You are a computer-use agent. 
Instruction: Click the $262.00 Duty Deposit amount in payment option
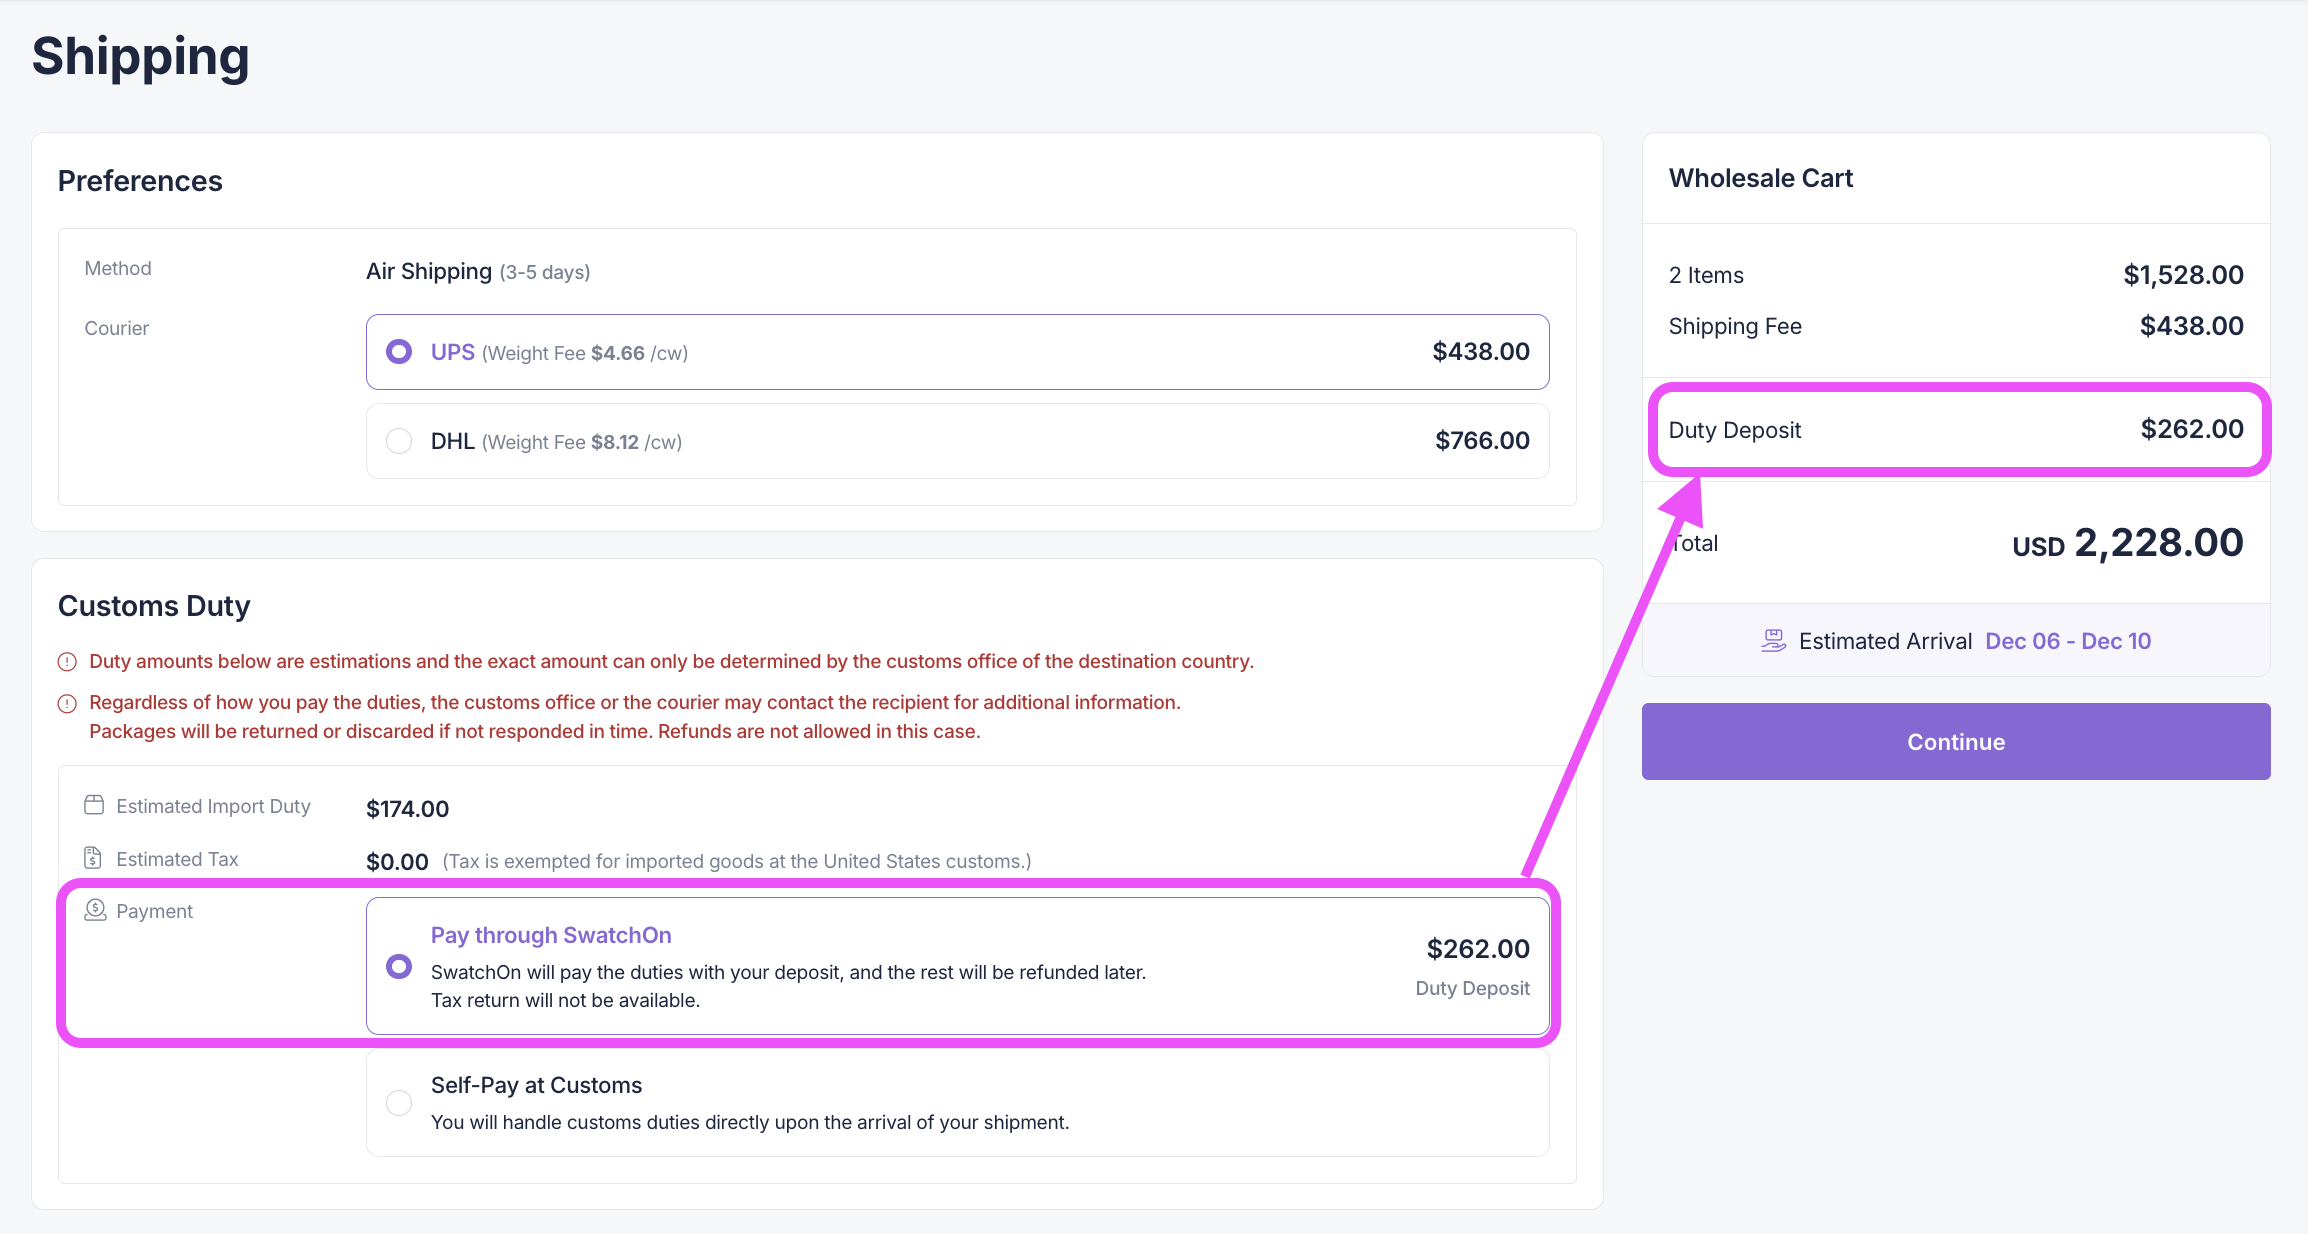pos(1478,948)
